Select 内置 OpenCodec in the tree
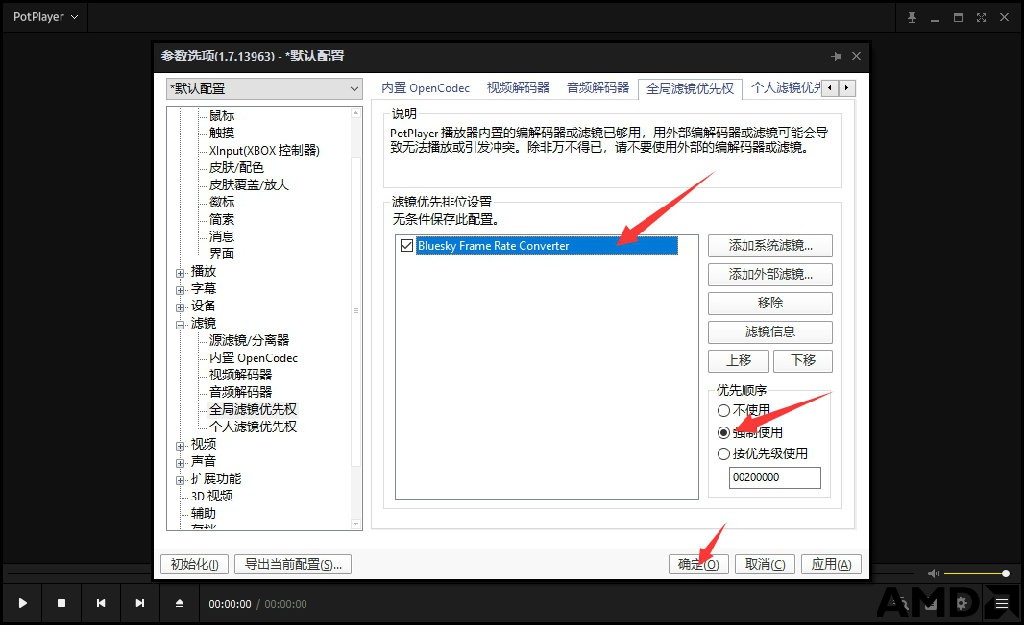1024x625 pixels. pyautogui.click(x=253, y=358)
